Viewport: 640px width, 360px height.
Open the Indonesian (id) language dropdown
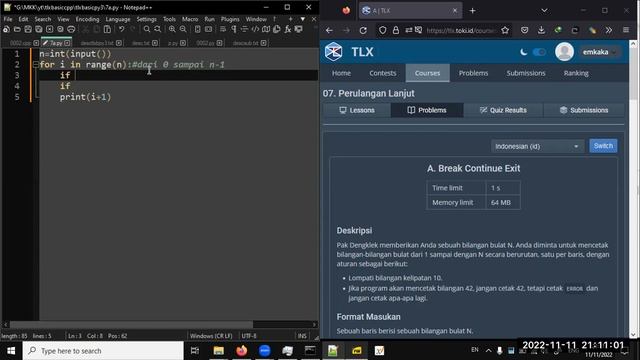tap(537, 146)
